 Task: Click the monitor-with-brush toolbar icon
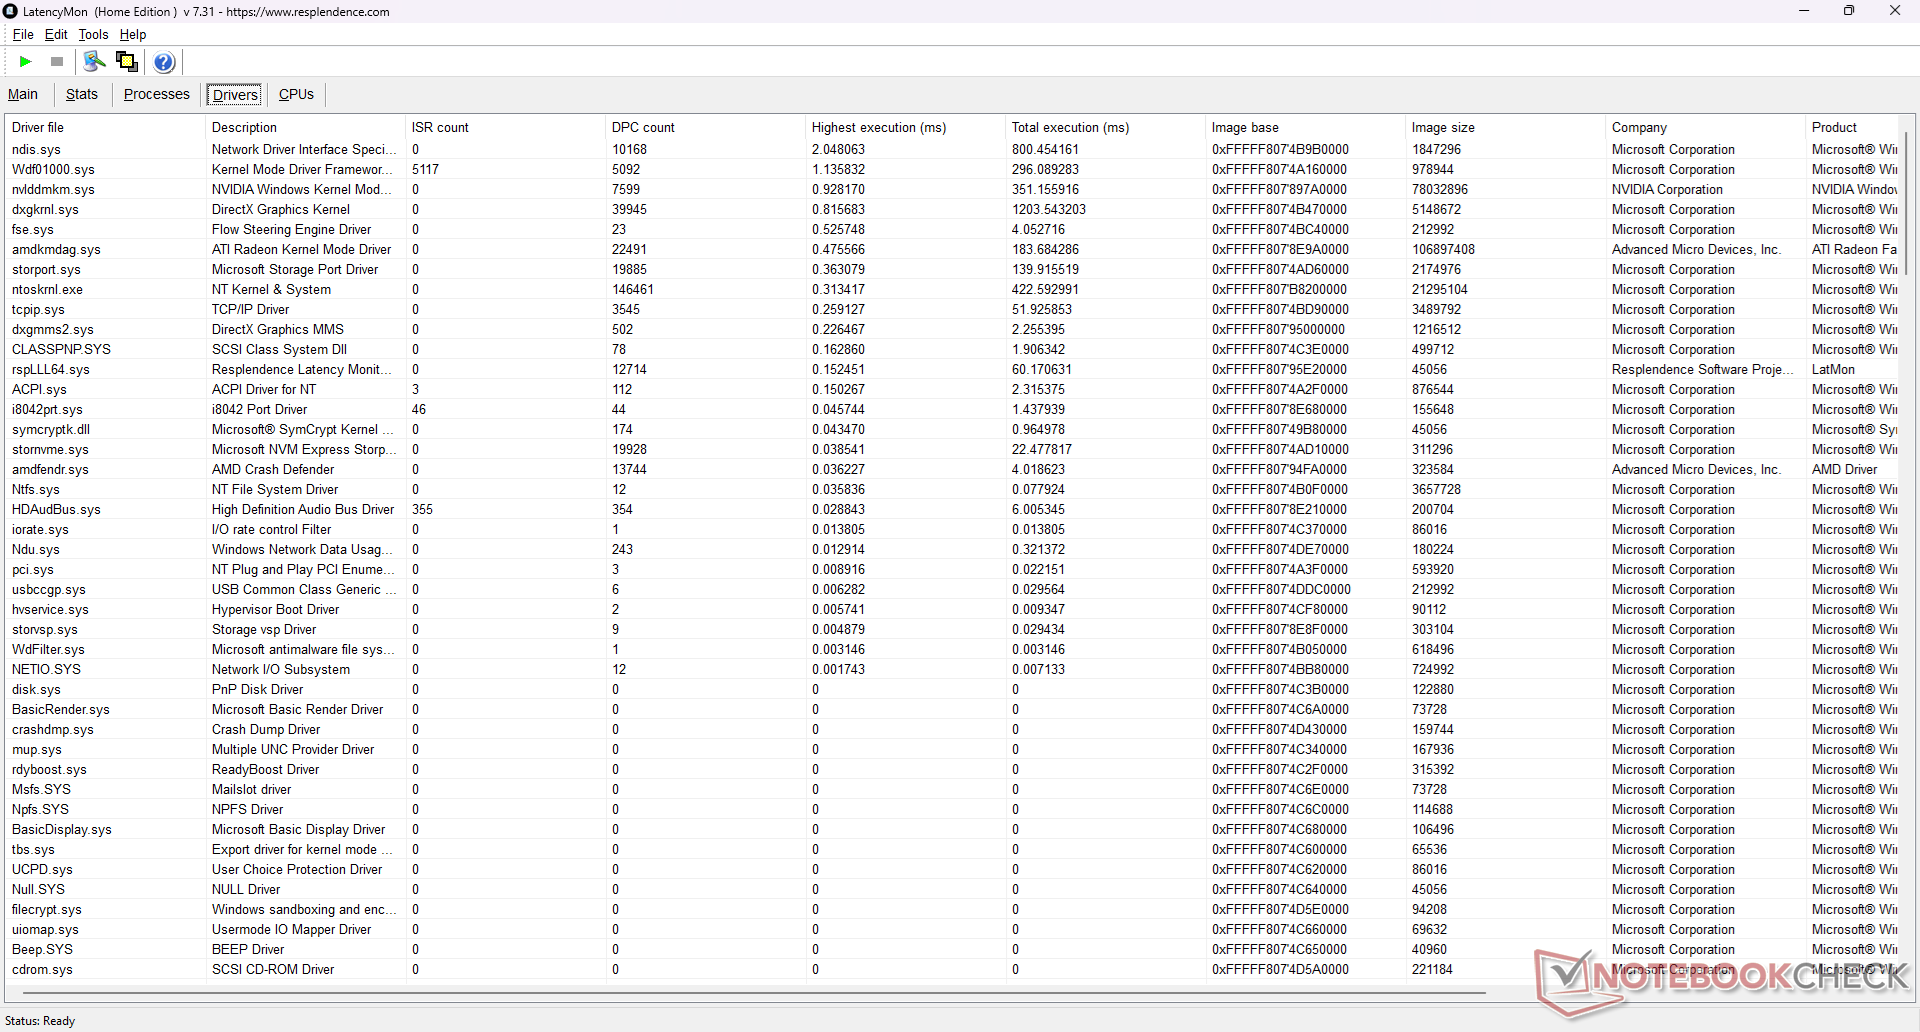click(x=94, y=62)
